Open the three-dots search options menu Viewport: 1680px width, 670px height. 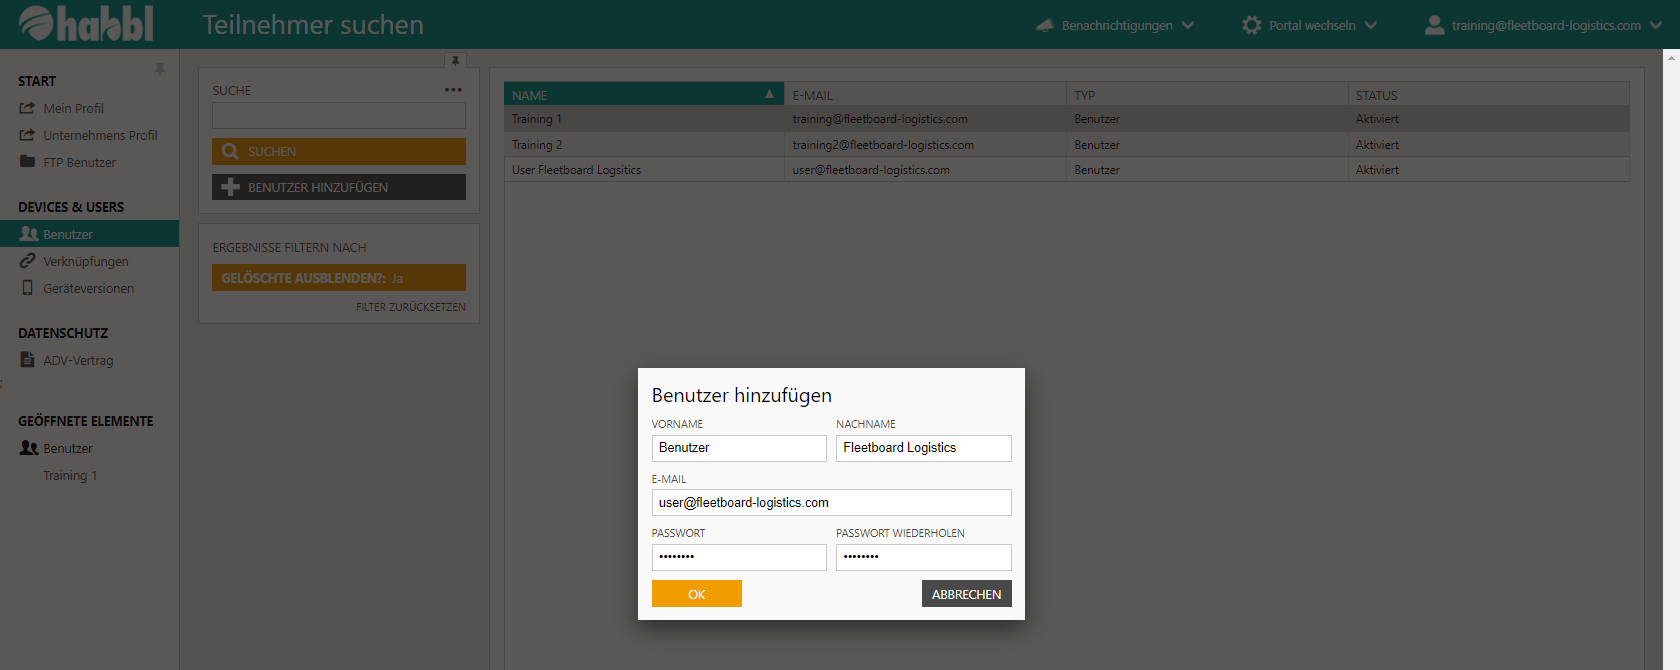tap(453, 90)
